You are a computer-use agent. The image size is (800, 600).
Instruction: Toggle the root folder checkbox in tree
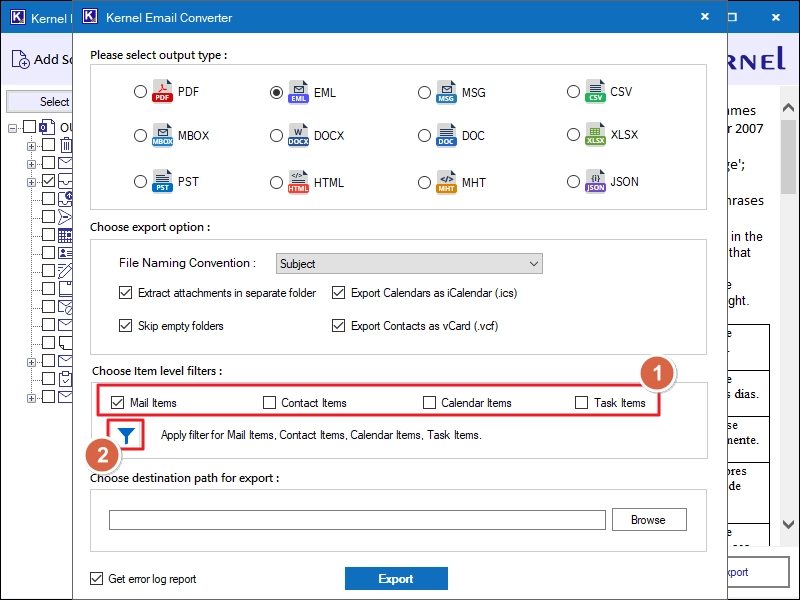(30, 127)
